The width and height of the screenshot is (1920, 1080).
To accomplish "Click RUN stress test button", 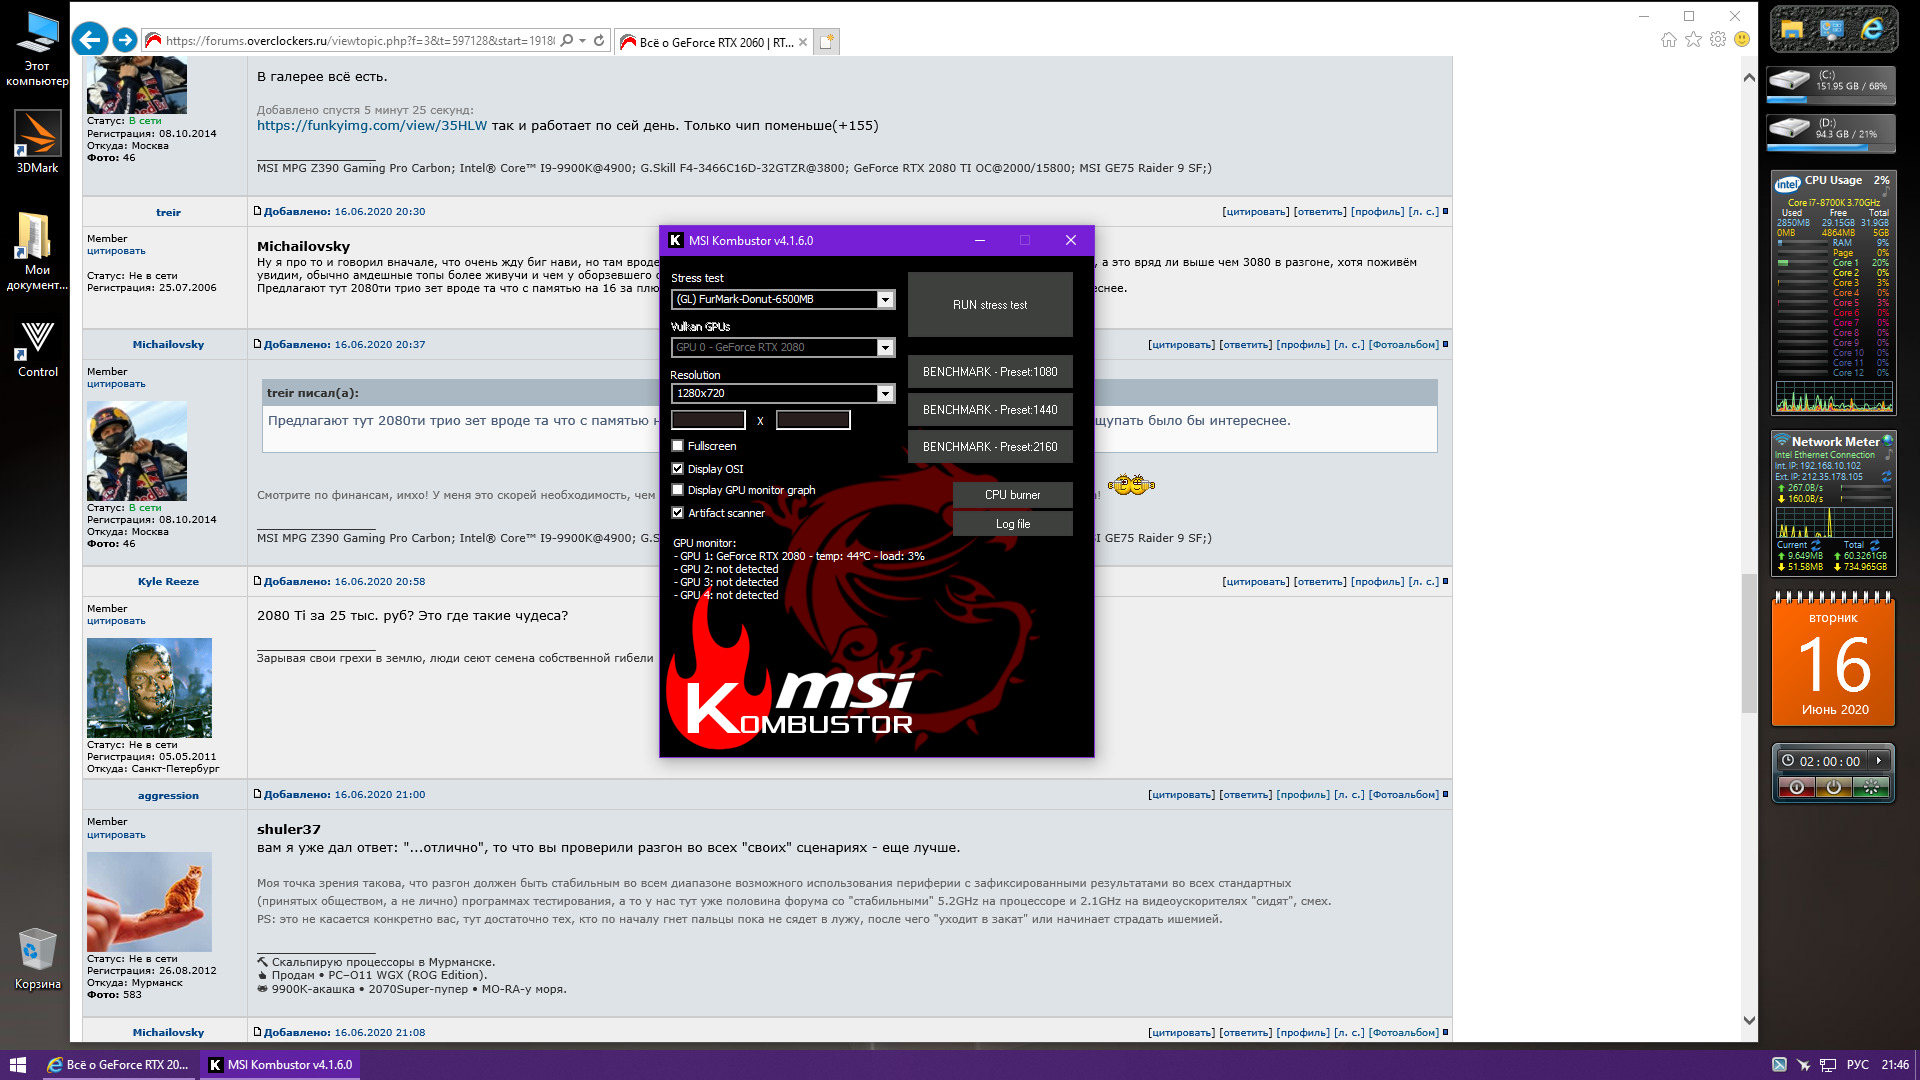I will coord(989,305).
